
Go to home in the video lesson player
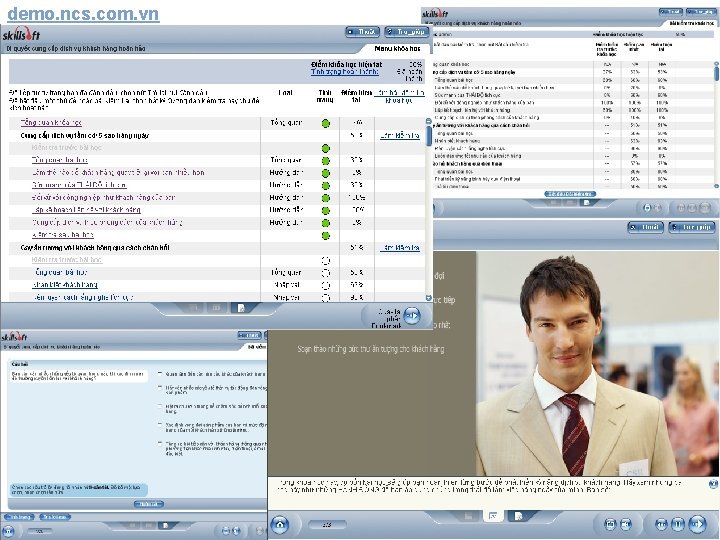280,524
